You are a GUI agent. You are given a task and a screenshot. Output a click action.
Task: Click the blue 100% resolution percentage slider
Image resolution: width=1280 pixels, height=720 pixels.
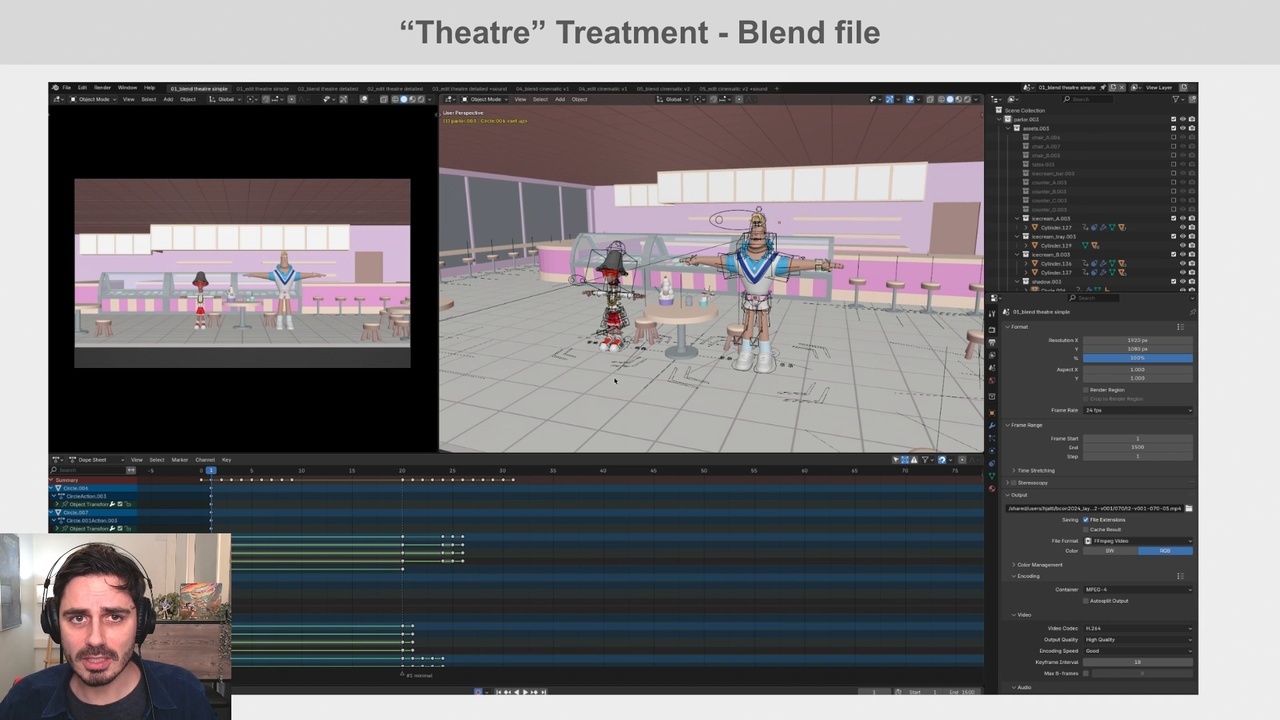1138,358
